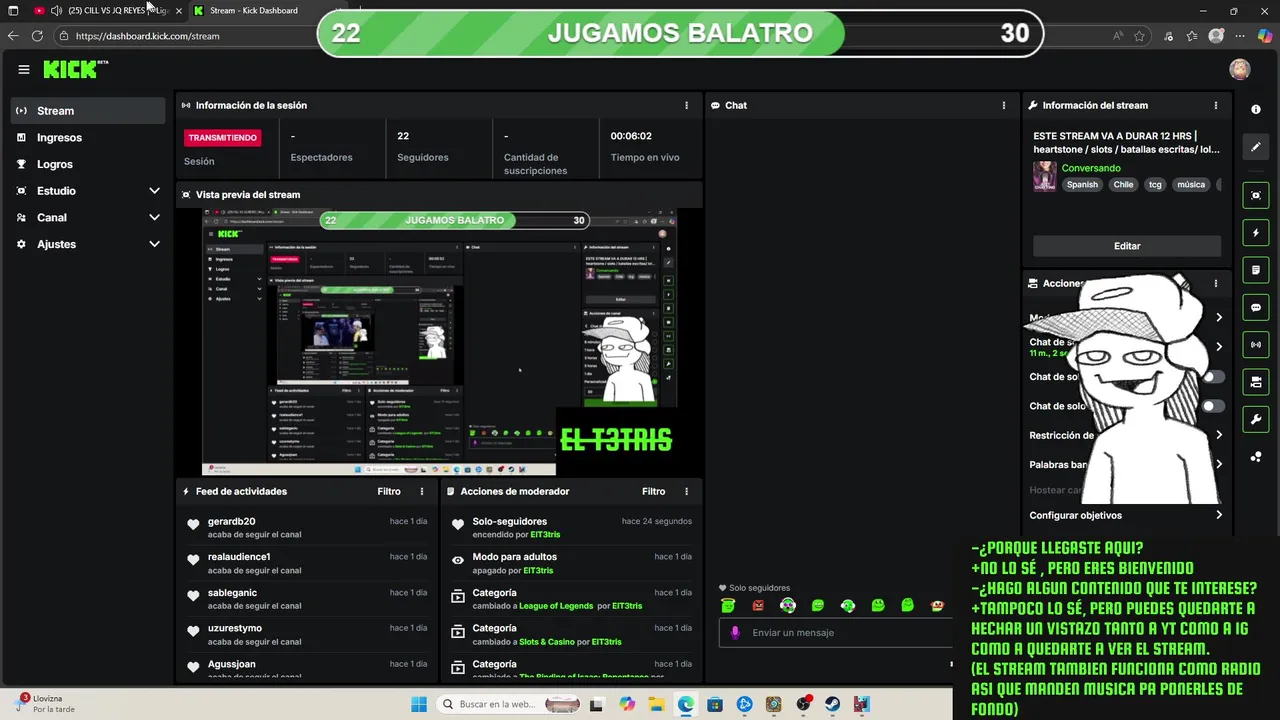Click the browser address bar URL
The image size is (1280, 720).
tap(147, 36)
